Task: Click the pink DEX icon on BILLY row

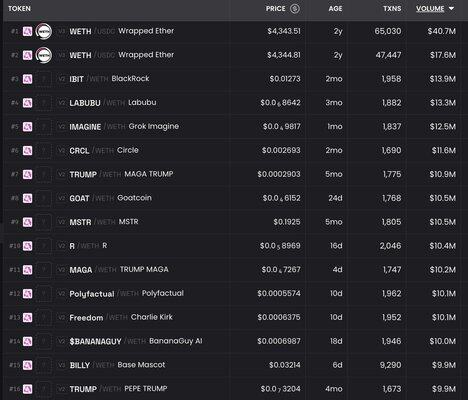Action: pyautogui.click(x=28, y=365)
